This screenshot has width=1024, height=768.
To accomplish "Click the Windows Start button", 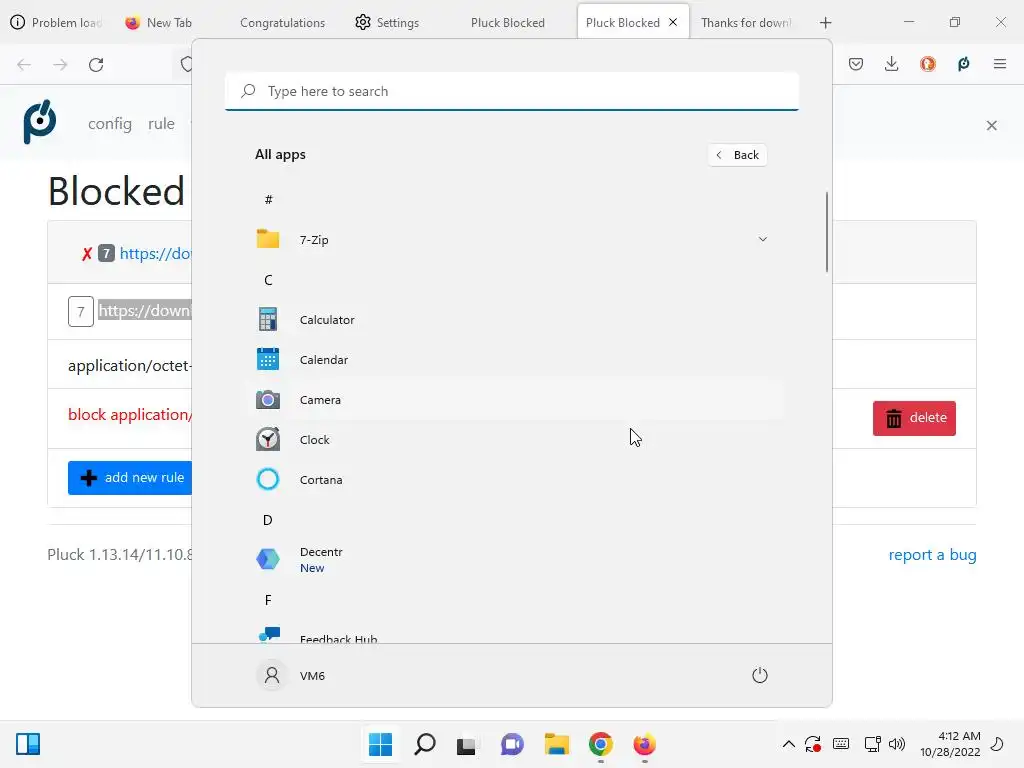I will [x=380, y=744].
